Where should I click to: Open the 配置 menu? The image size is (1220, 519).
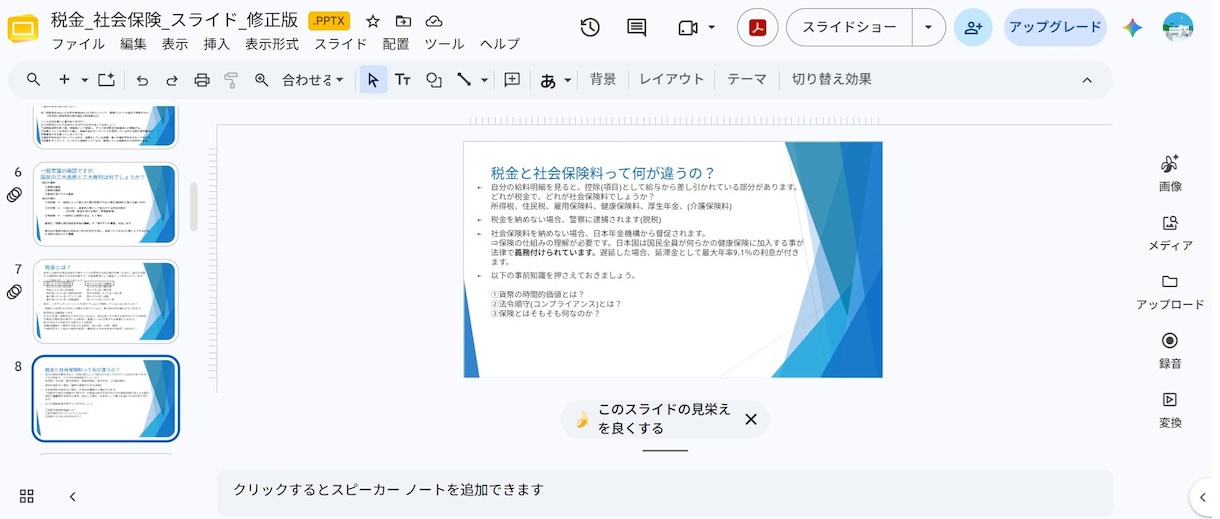[x=396, y=44]
